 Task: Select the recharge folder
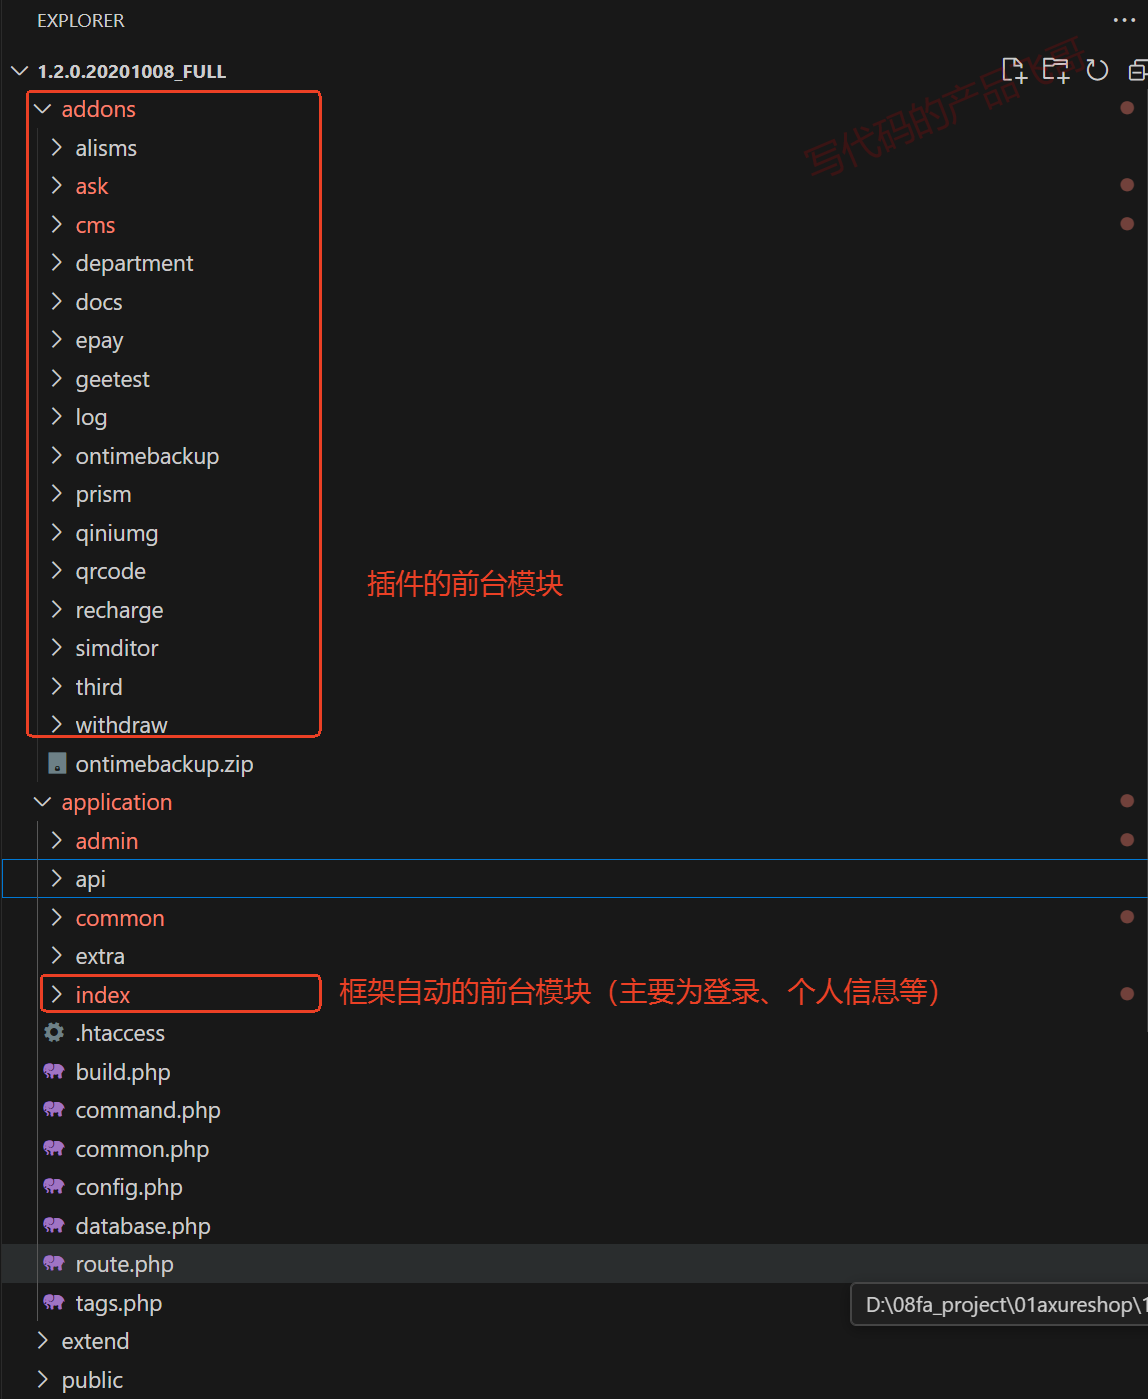(119, 610)
